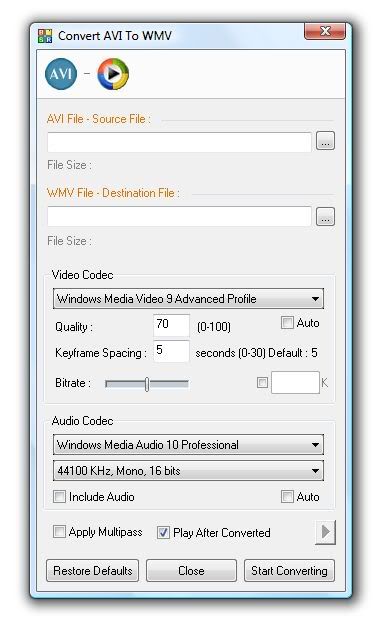Enable Auto checkbox in Audio Codec section
Viewport: 380px width, 619px height.
point(287,496)
